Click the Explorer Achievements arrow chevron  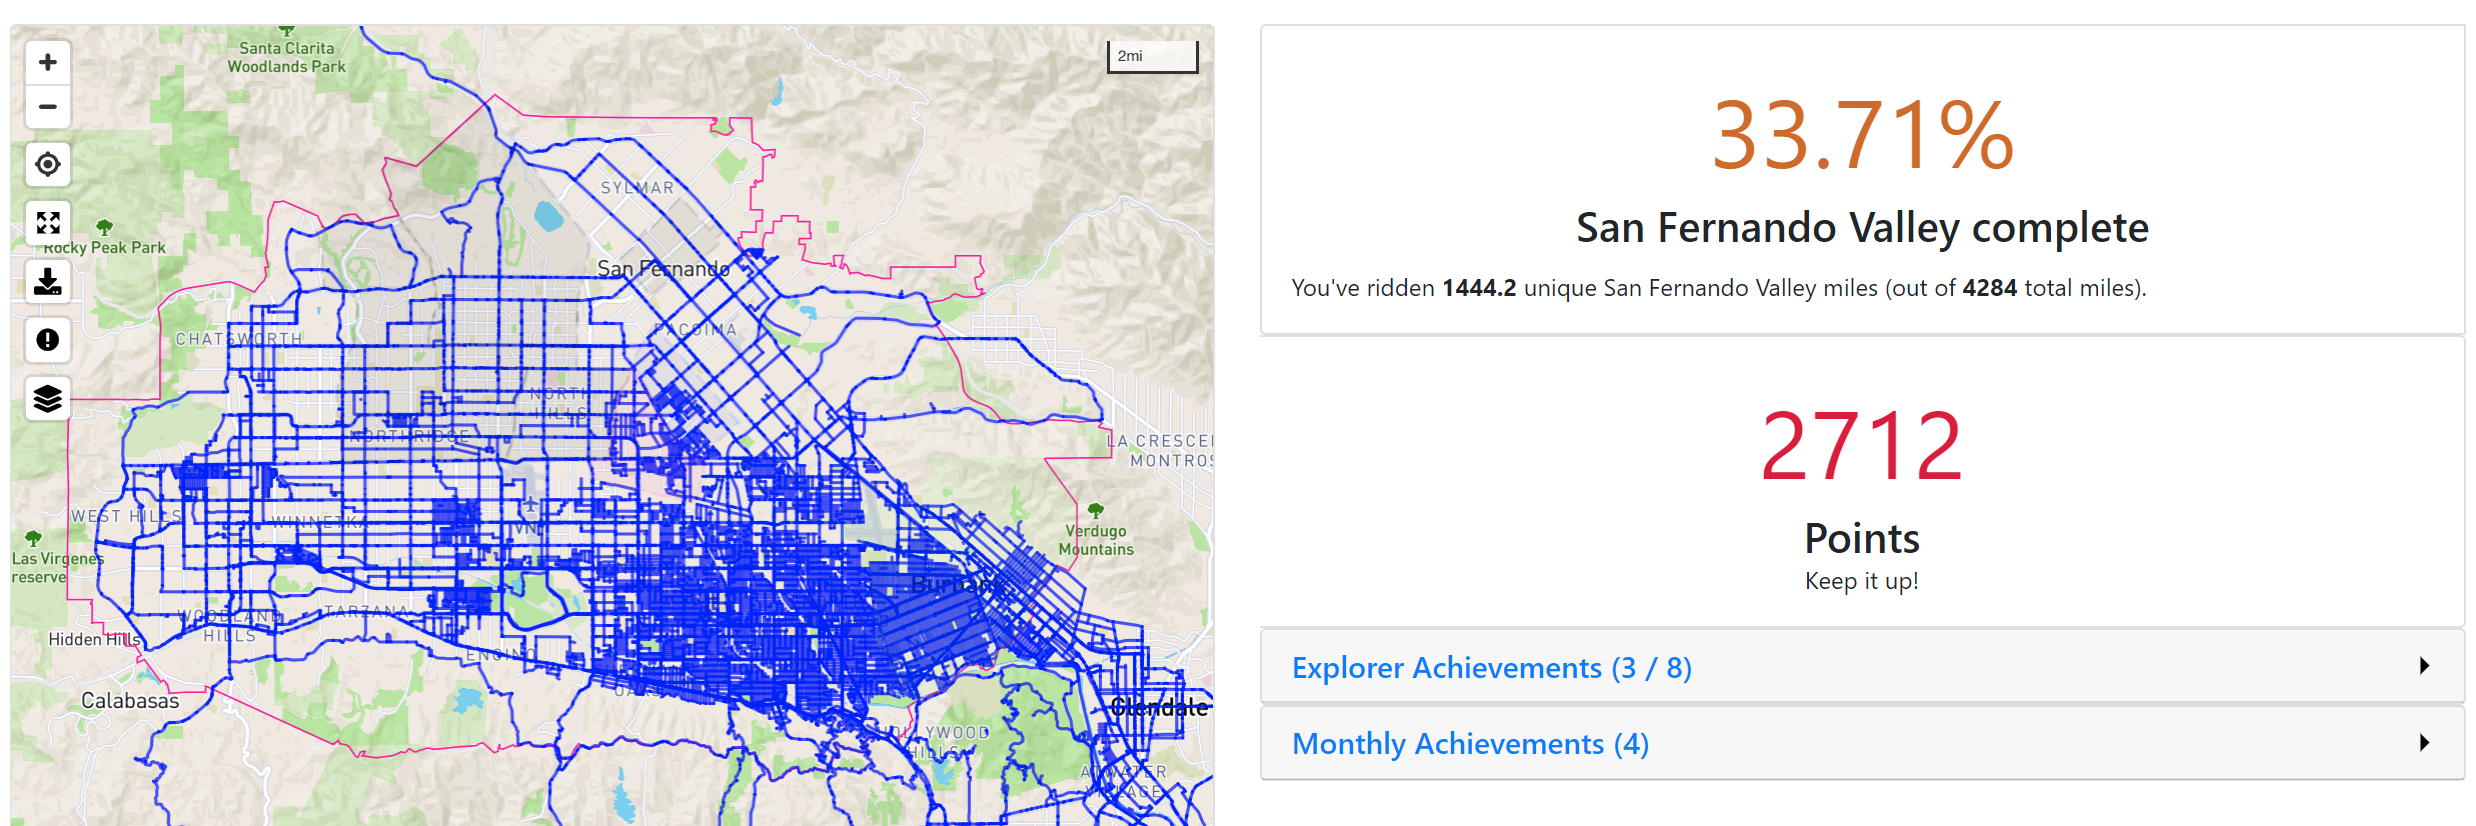[x=2424, y=666]
